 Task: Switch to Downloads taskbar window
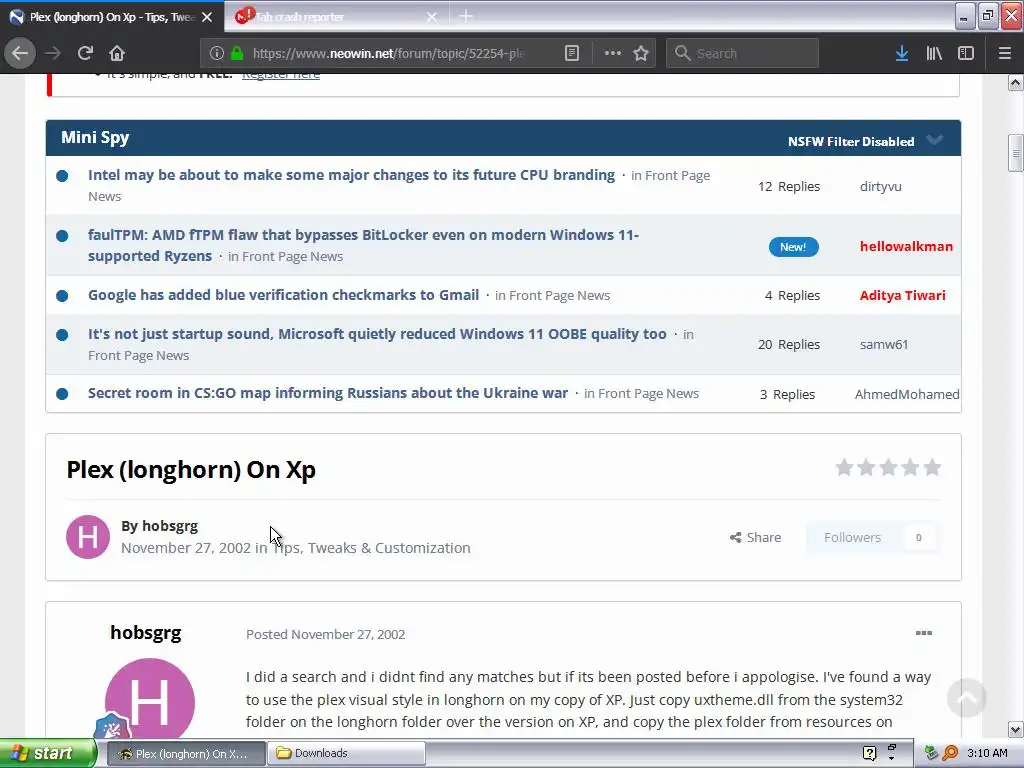pos(347,754)
